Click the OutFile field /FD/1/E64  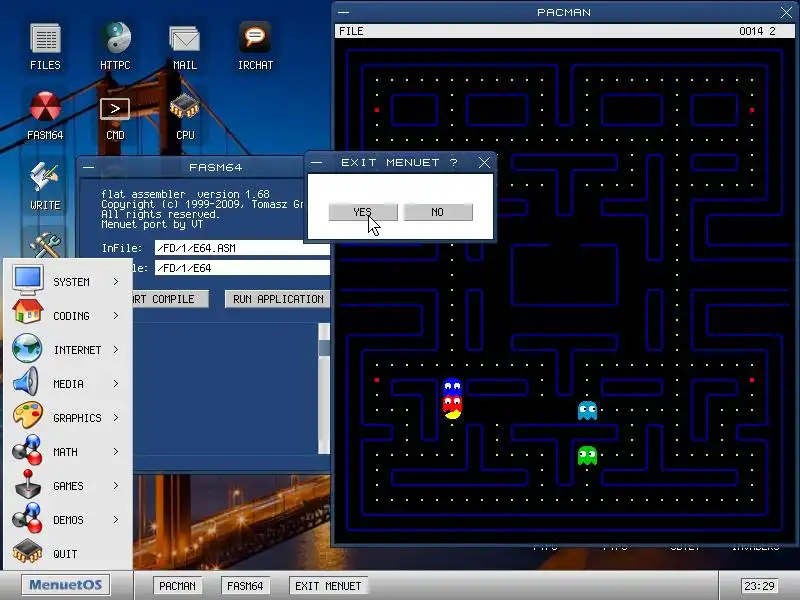pos(242,268)
